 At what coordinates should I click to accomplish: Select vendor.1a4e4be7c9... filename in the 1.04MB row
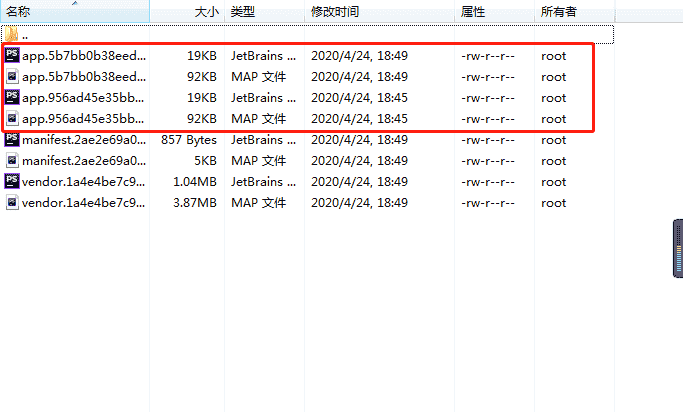(x=84, y=182)
